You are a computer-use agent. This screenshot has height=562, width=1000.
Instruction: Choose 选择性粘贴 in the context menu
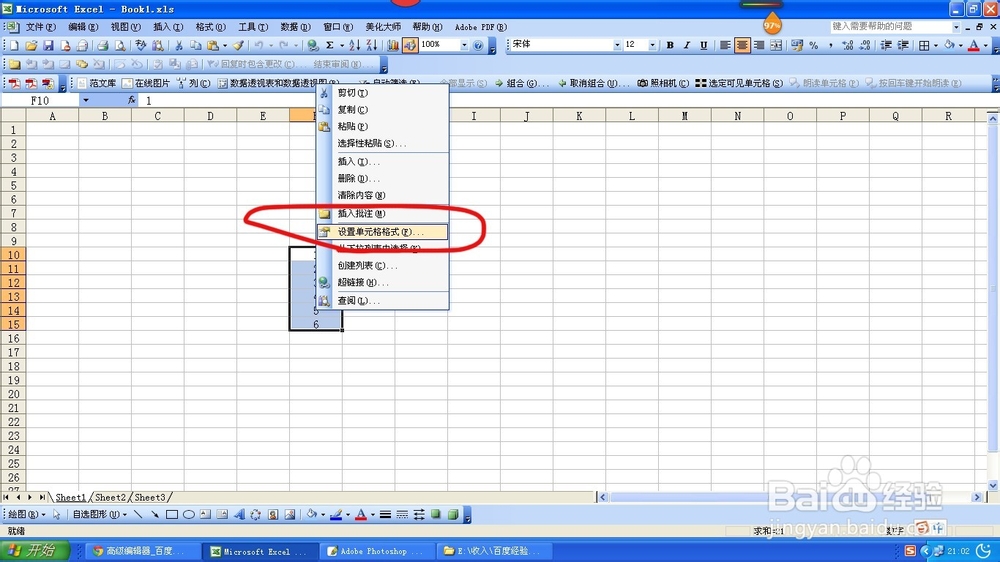tap(383, 144)
